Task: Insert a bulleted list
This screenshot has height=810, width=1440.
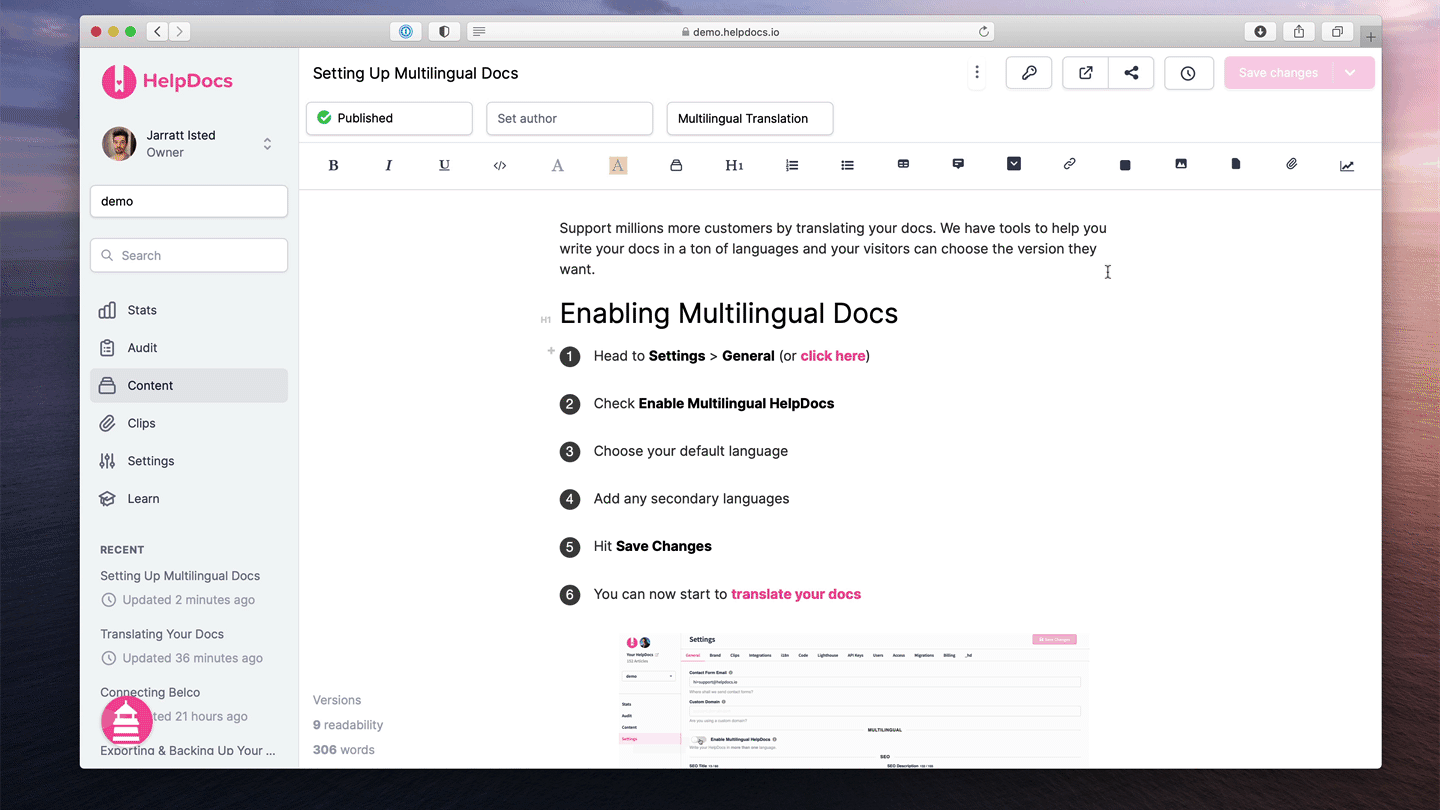Action: click(x=847, y=165)
